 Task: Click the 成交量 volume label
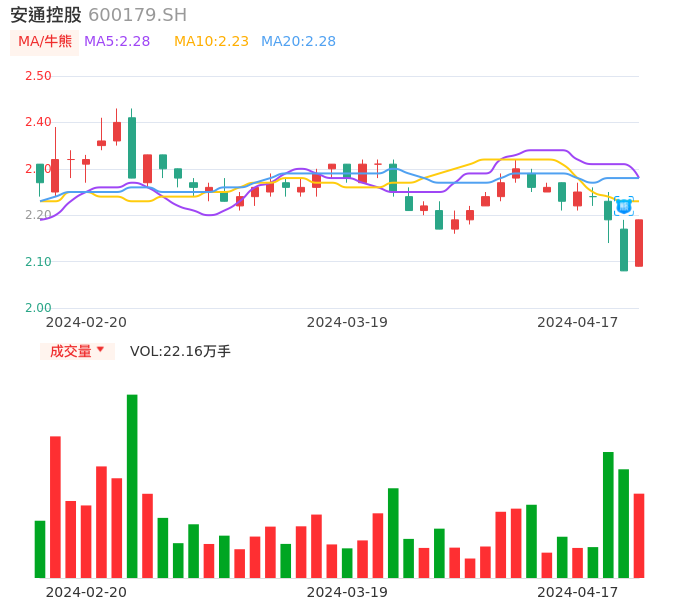pyautogui.click(x=70, y=351)
